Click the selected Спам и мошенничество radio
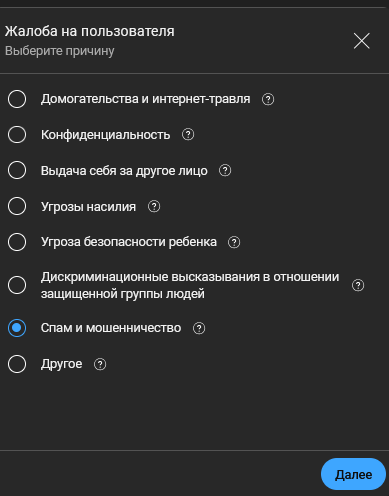This screenshot has width=389, height=496. click(17, 328)
